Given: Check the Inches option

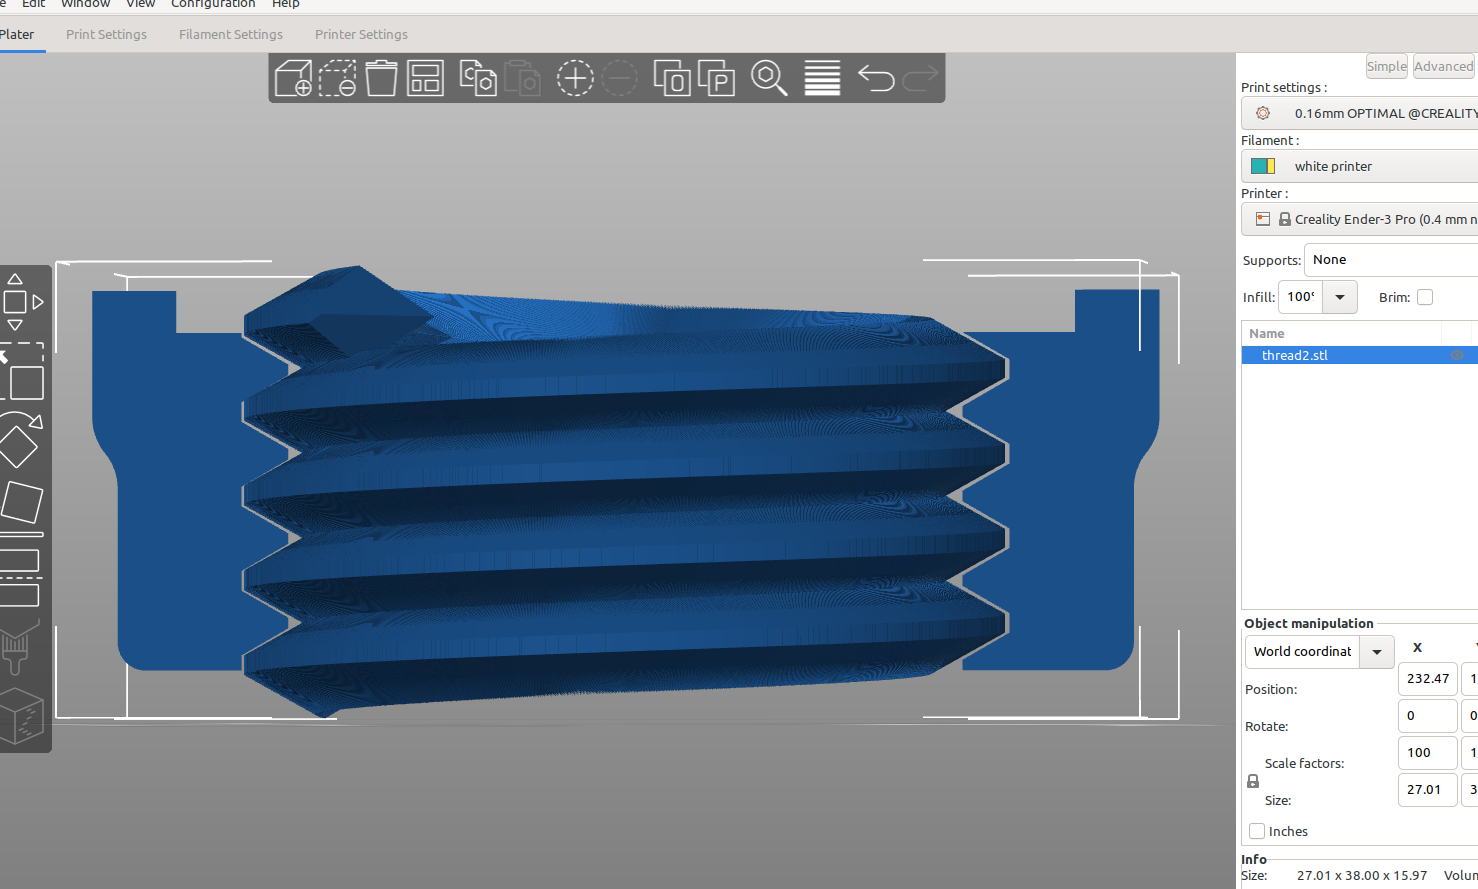Looking at the screenshot, I should (1256, 831).
